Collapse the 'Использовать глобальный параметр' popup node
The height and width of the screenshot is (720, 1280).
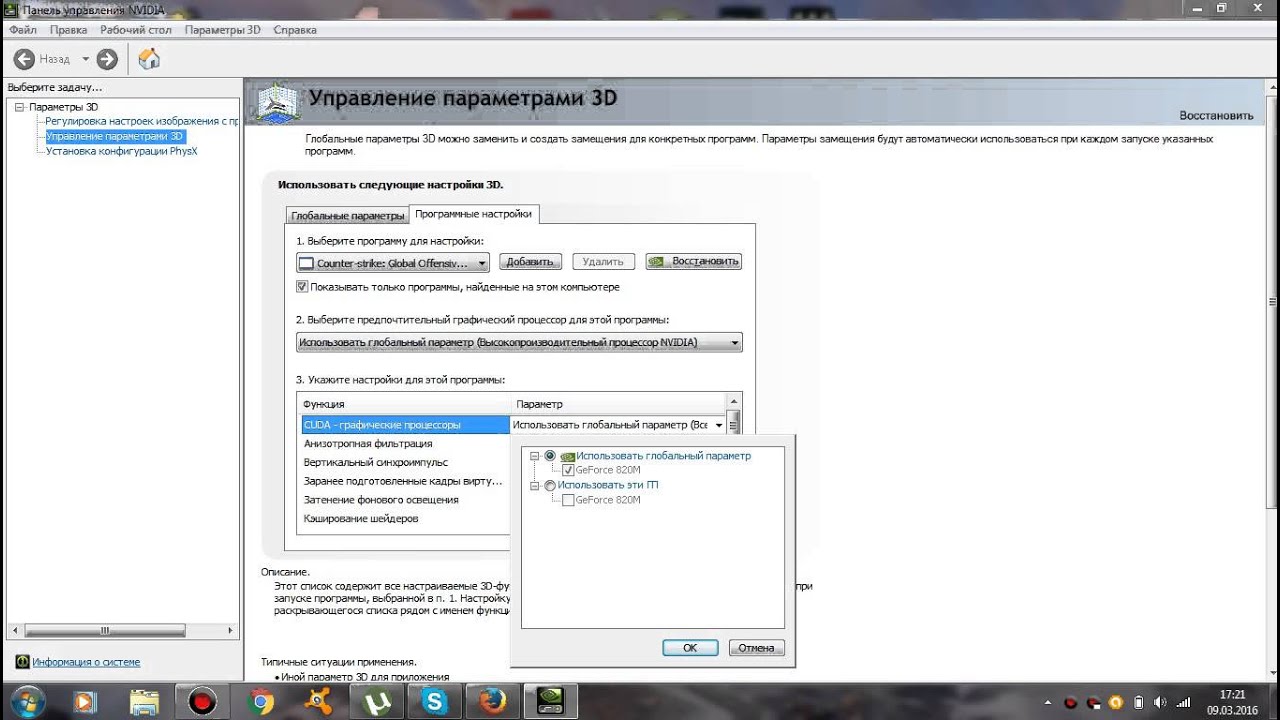click(535, 456)
